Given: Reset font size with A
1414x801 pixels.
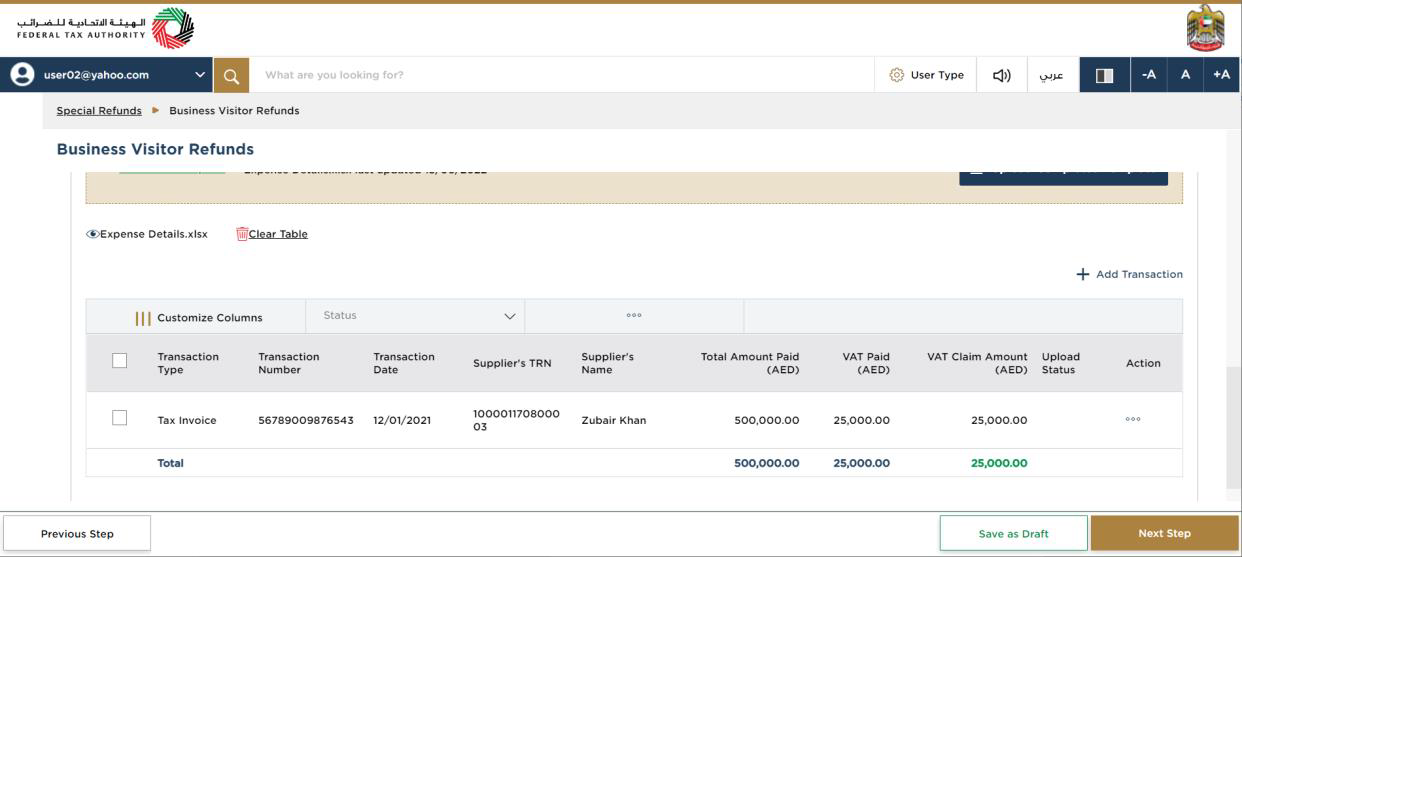Looking at the screenshot, I should (1185, 75).
